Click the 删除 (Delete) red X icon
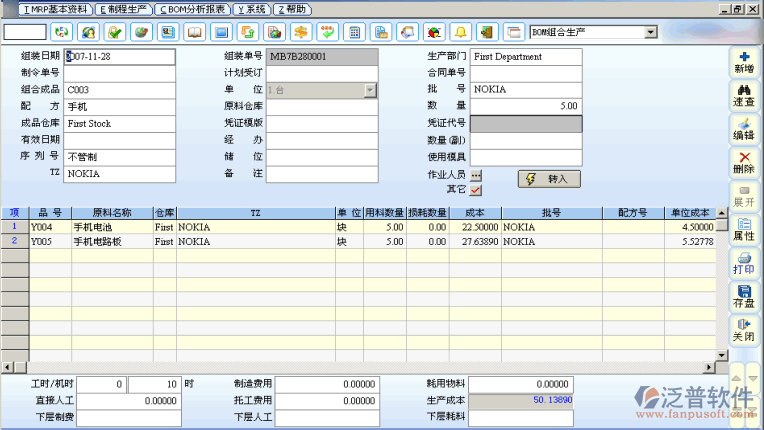This screenshot has height=430, width=764. (743, 162)
